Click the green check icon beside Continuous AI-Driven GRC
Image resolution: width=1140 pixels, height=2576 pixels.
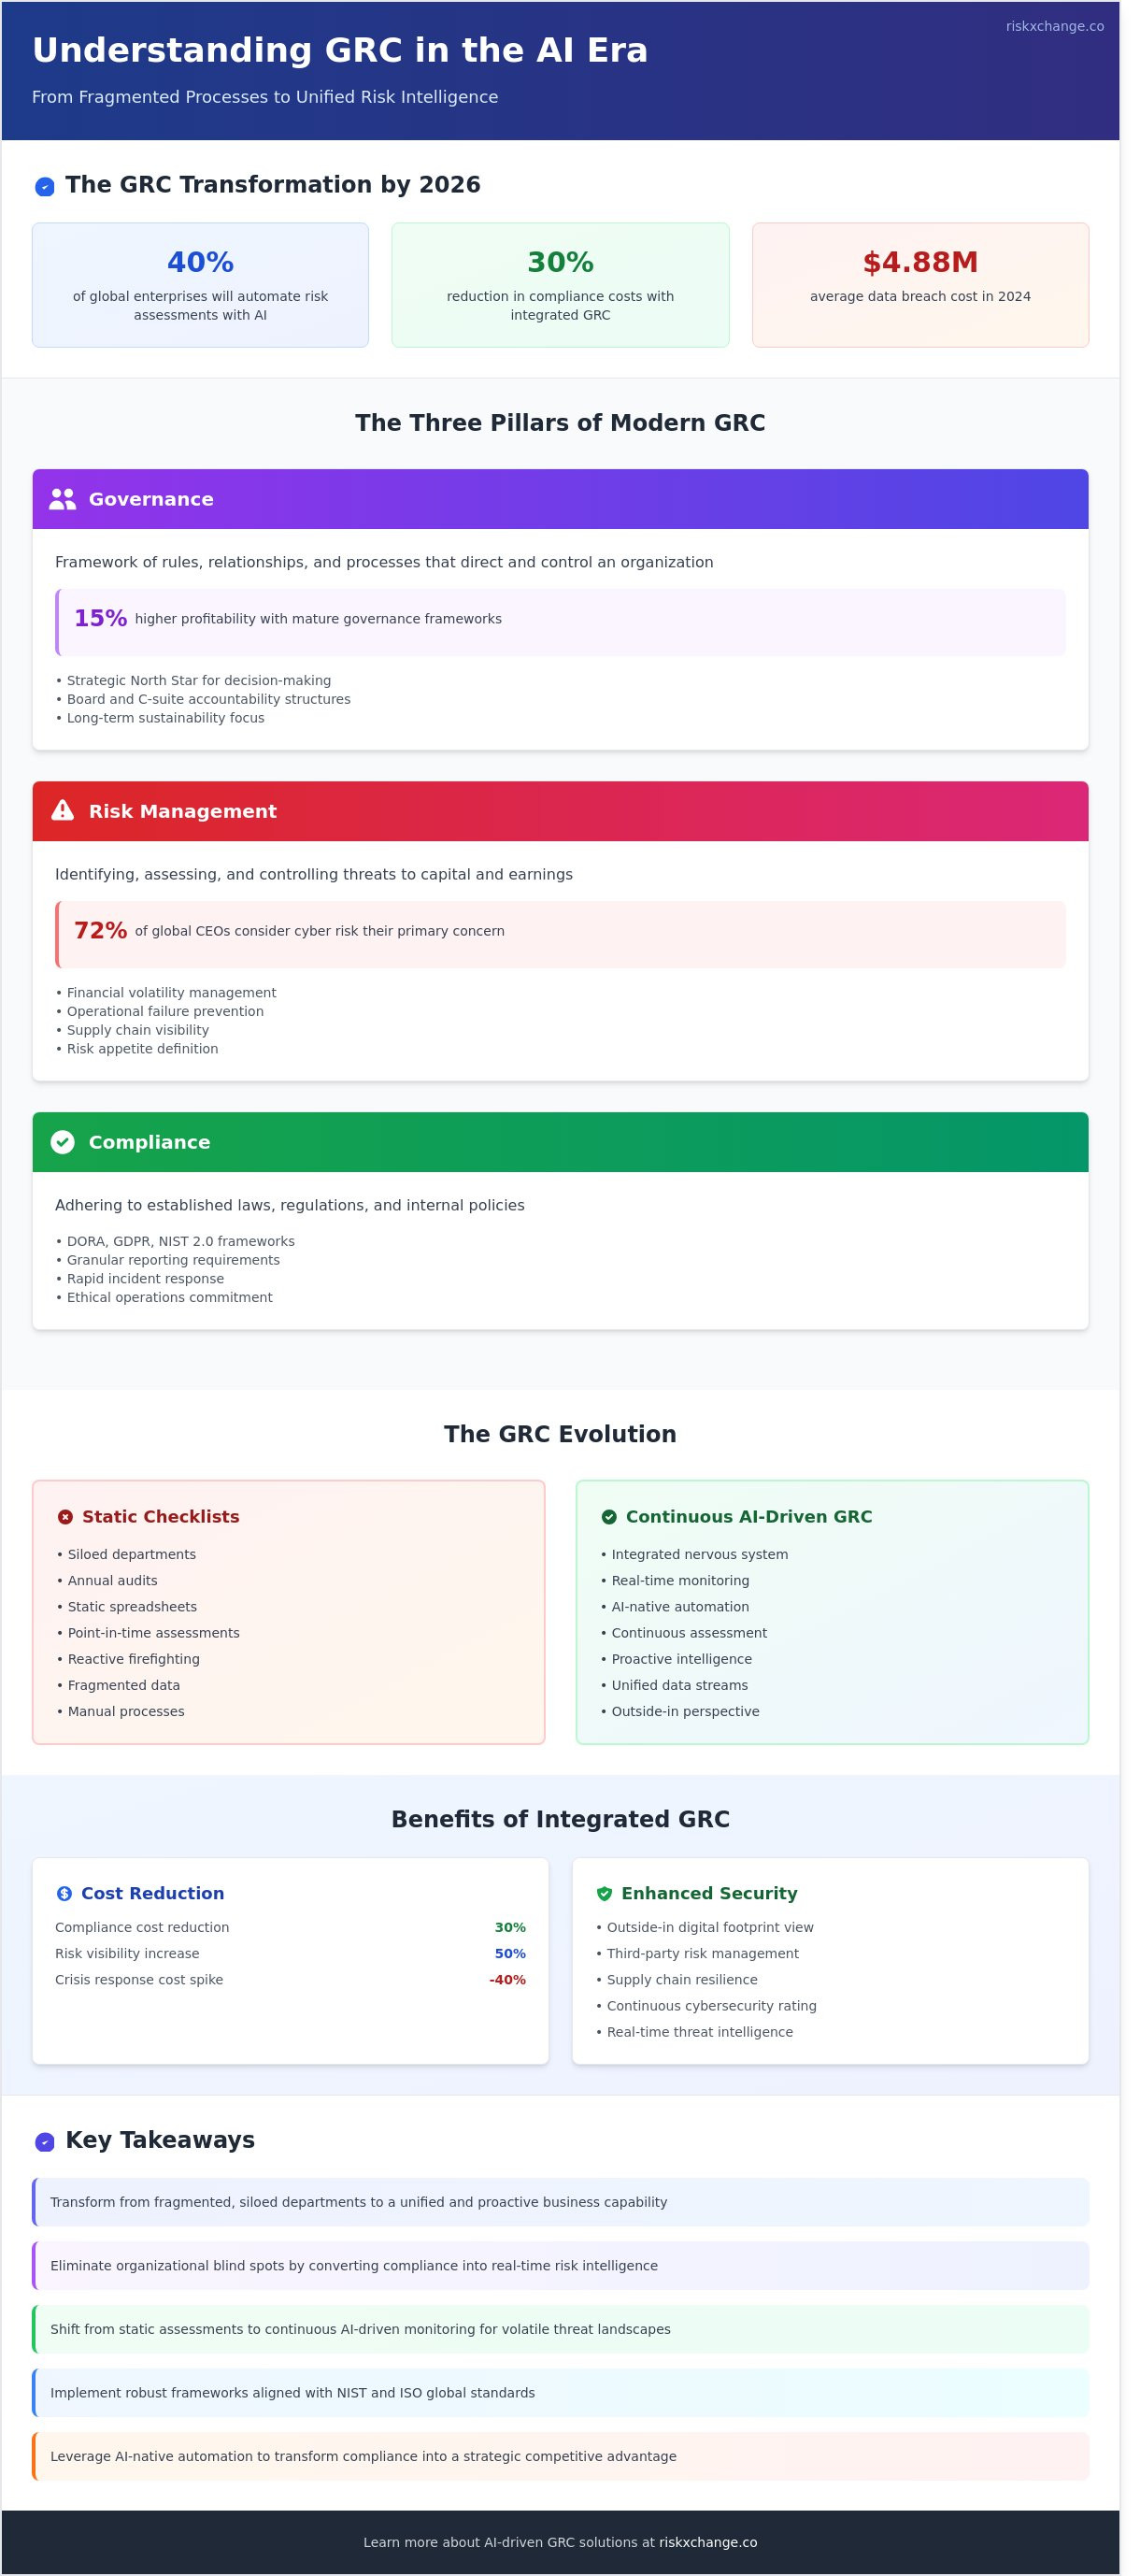coord(610,1517)
